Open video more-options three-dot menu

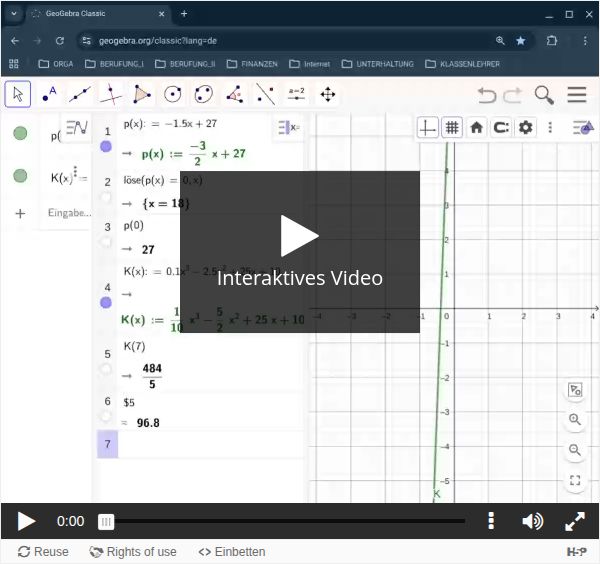(x=491, y=521)
